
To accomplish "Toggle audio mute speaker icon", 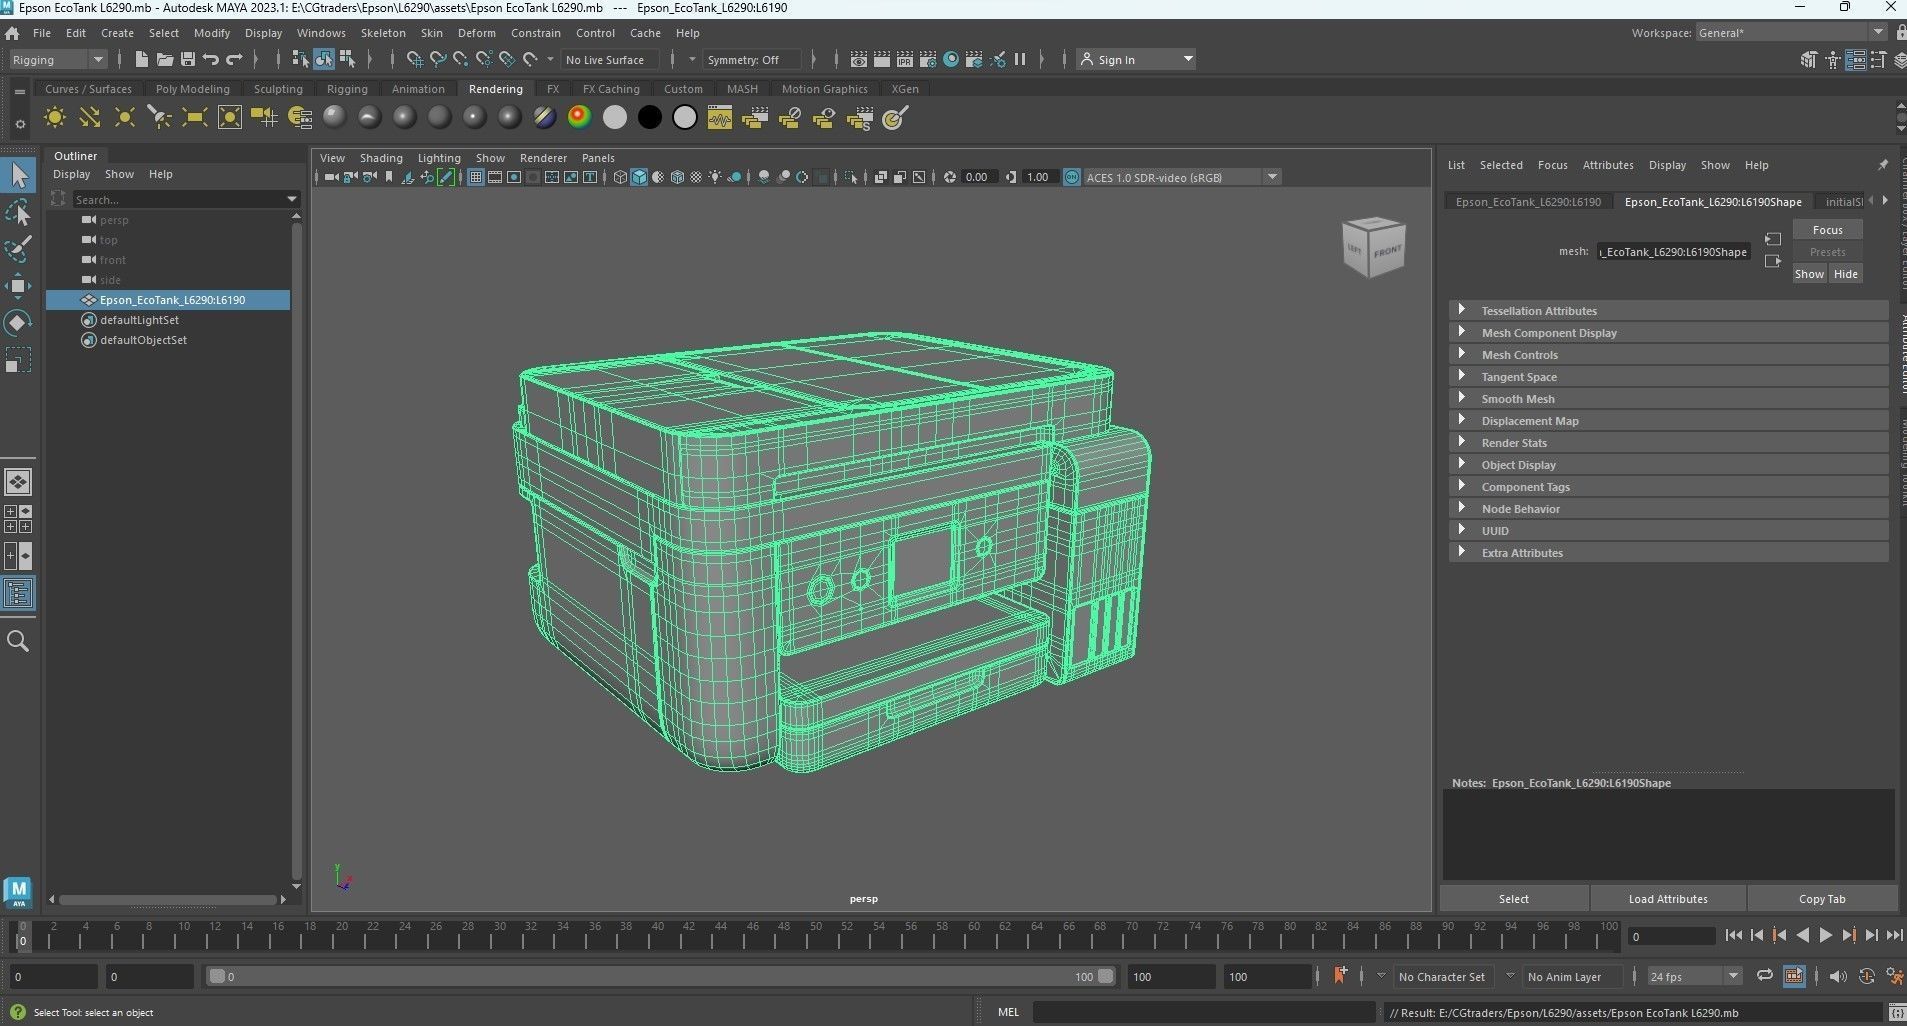I will 1837,976.
